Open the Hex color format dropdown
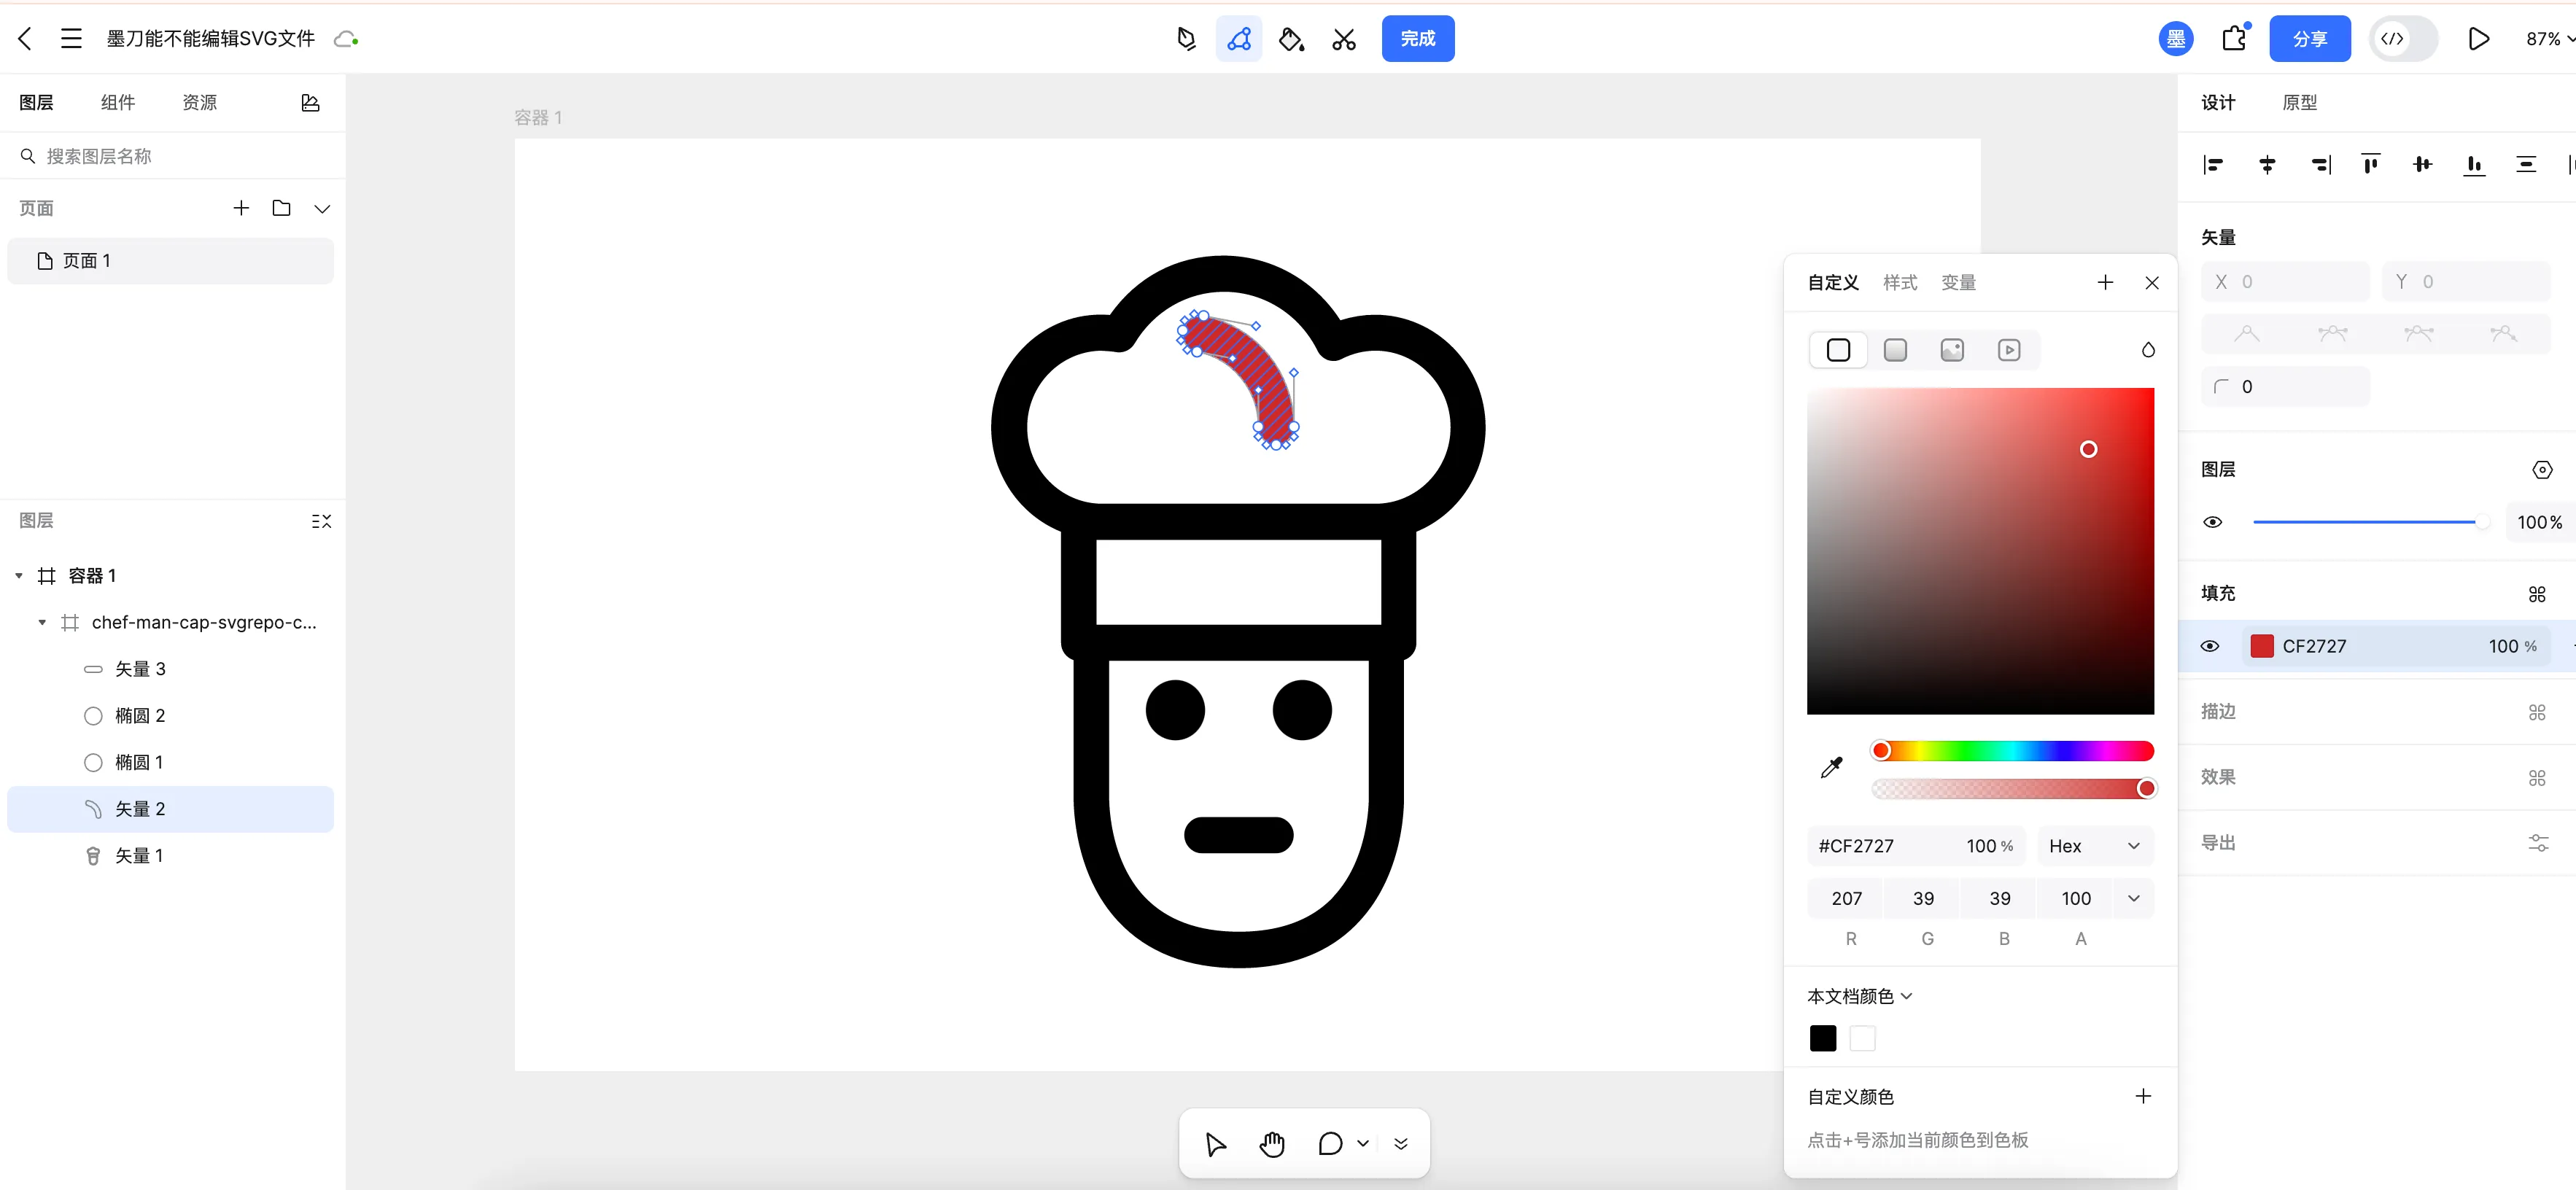Image resolution: width=2576 pixels, height=1190 pixels. pyautogui.click(x=2094, y=846)
